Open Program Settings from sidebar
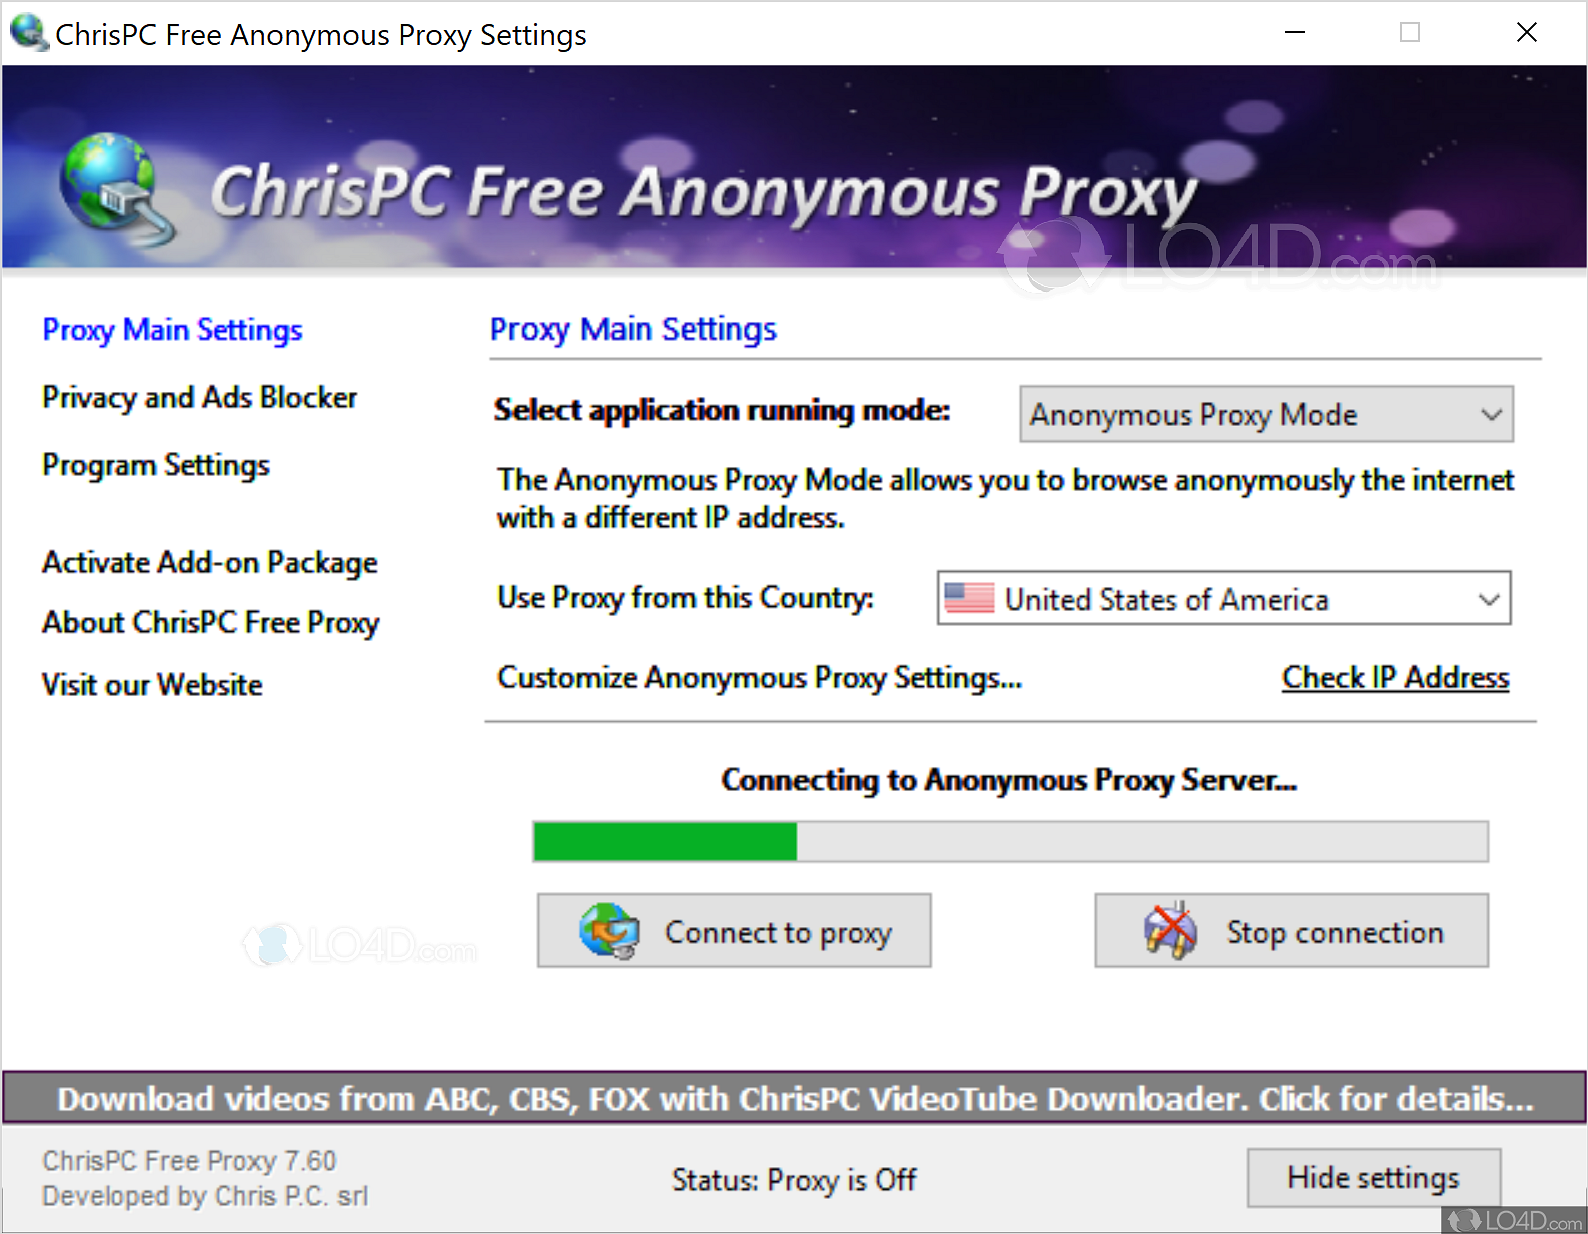The width and height of the screenshot is (1588, 1234). (x=156, y=466)
